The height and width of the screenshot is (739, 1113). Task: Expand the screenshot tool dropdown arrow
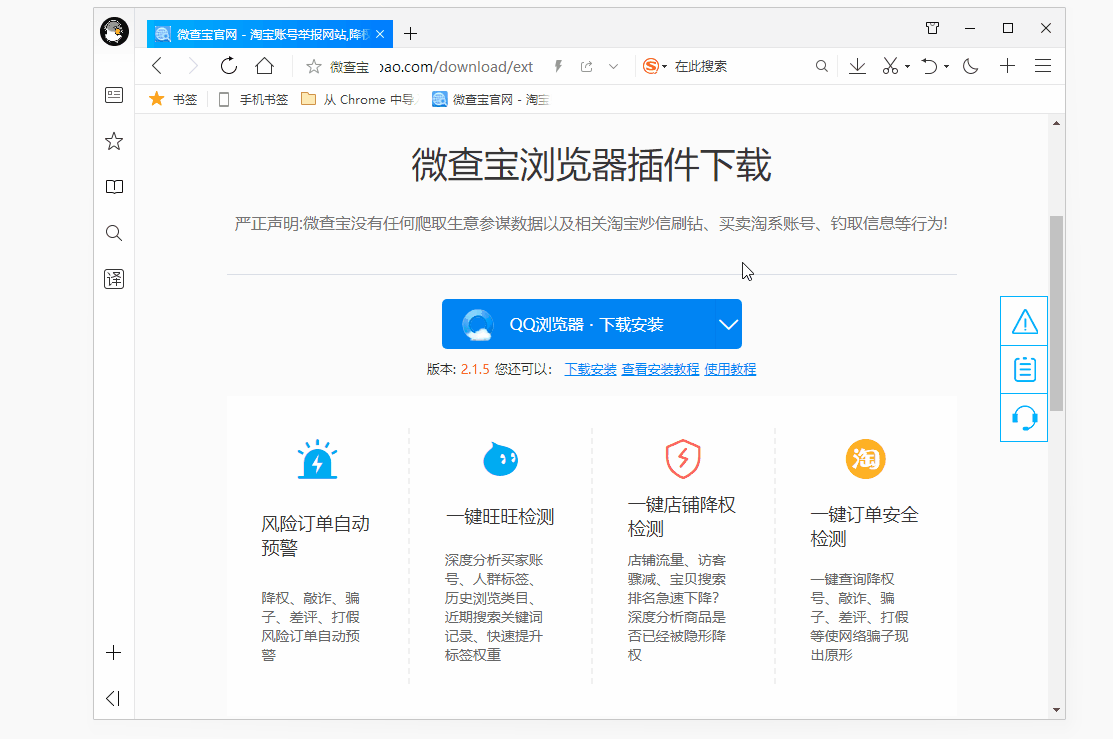(x=907, y=67)
